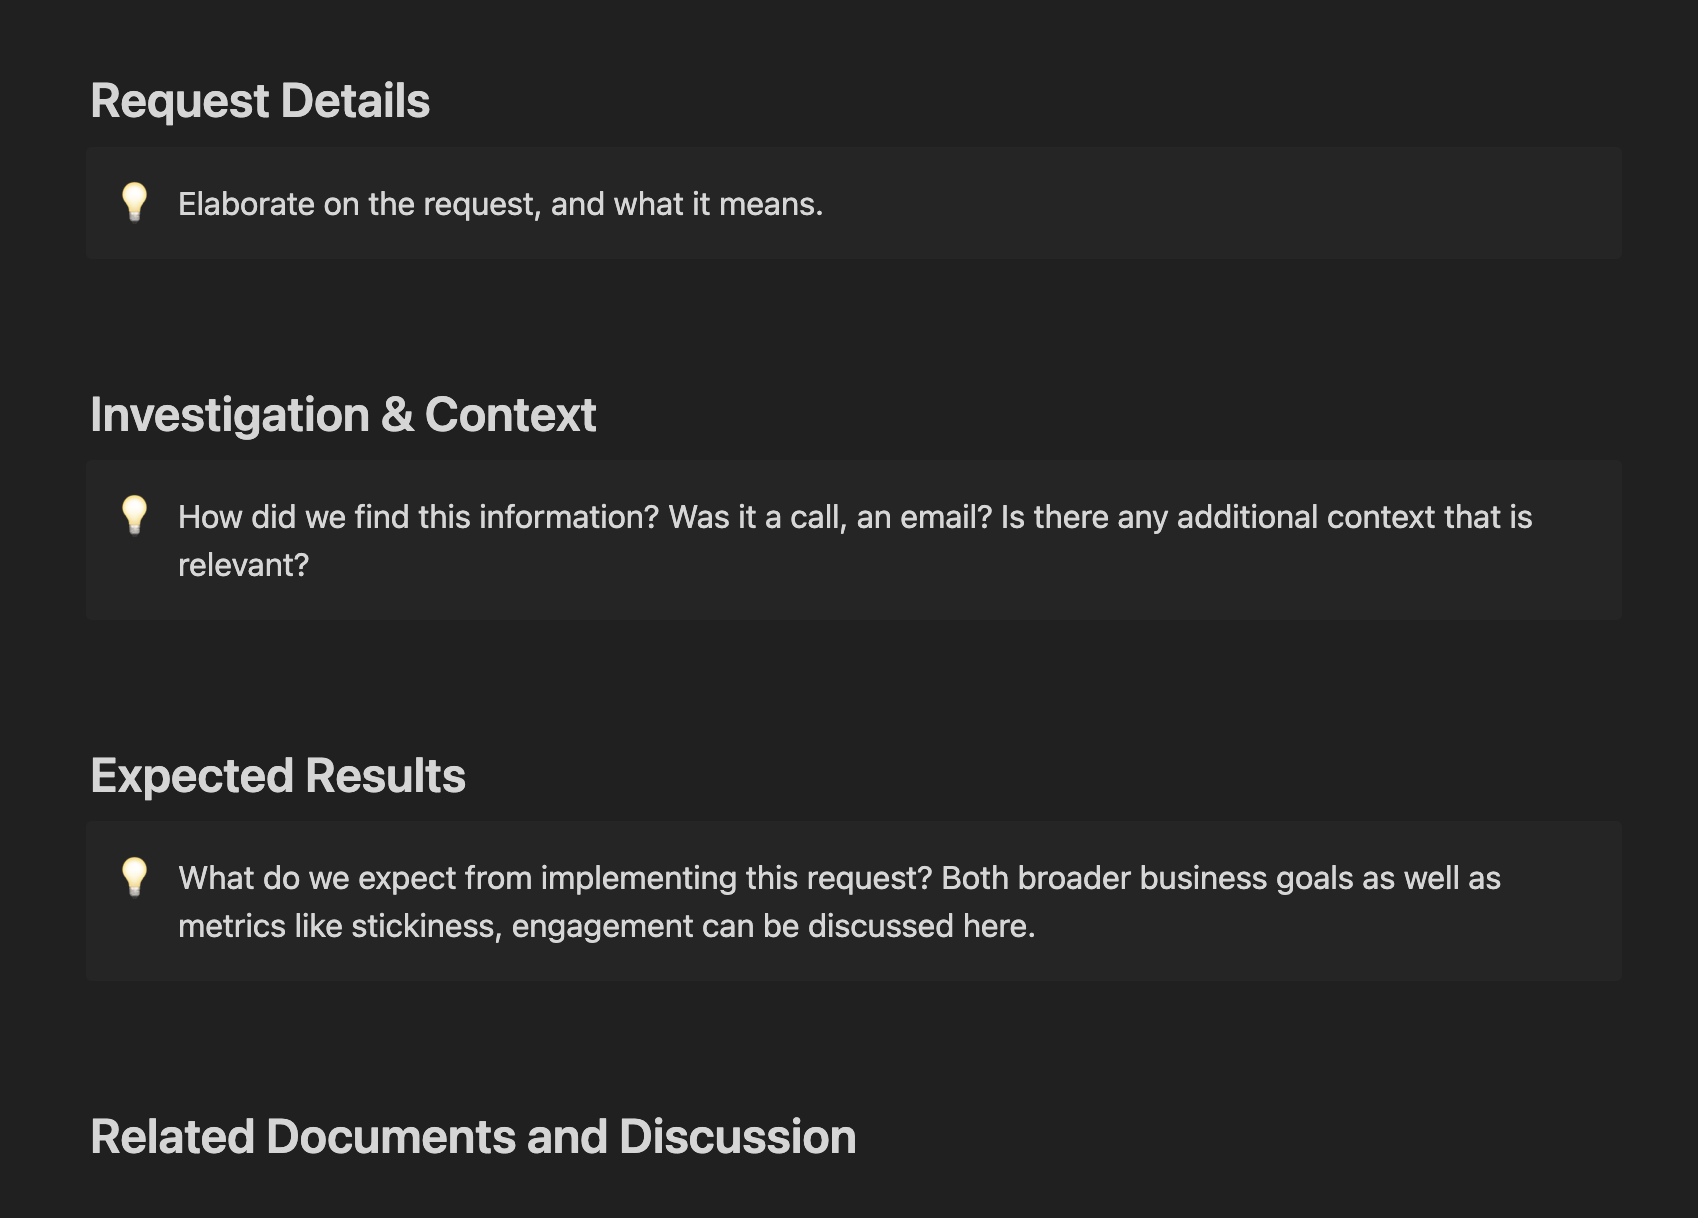The height and width of the screenshot is (1218, 1698).
Task: Click the lightbulb icon in Request Details callout
Action: click(x=134, y=202)
